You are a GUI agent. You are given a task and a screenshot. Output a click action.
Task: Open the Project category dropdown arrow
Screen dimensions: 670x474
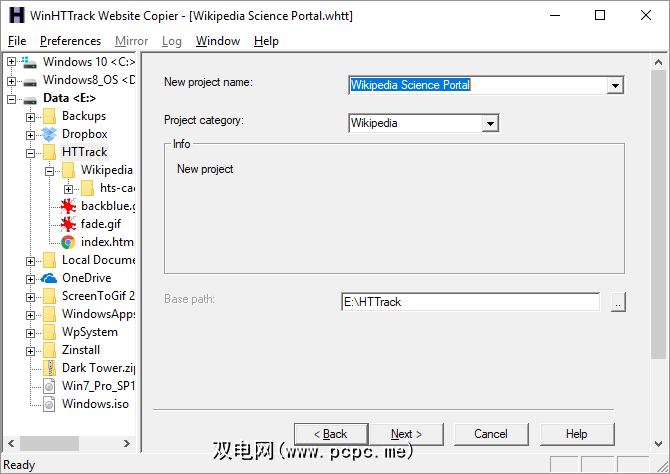490,124
